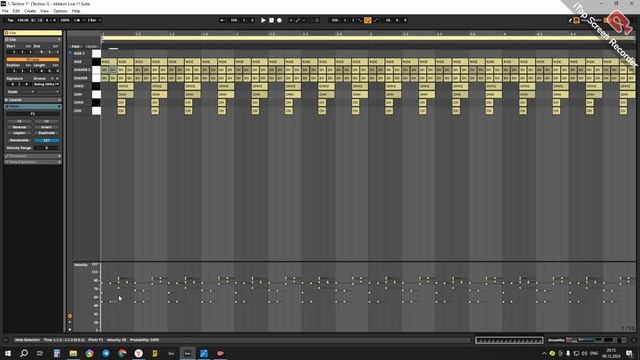
Task: Open the Help menu
Action: (x=76, y=11)
